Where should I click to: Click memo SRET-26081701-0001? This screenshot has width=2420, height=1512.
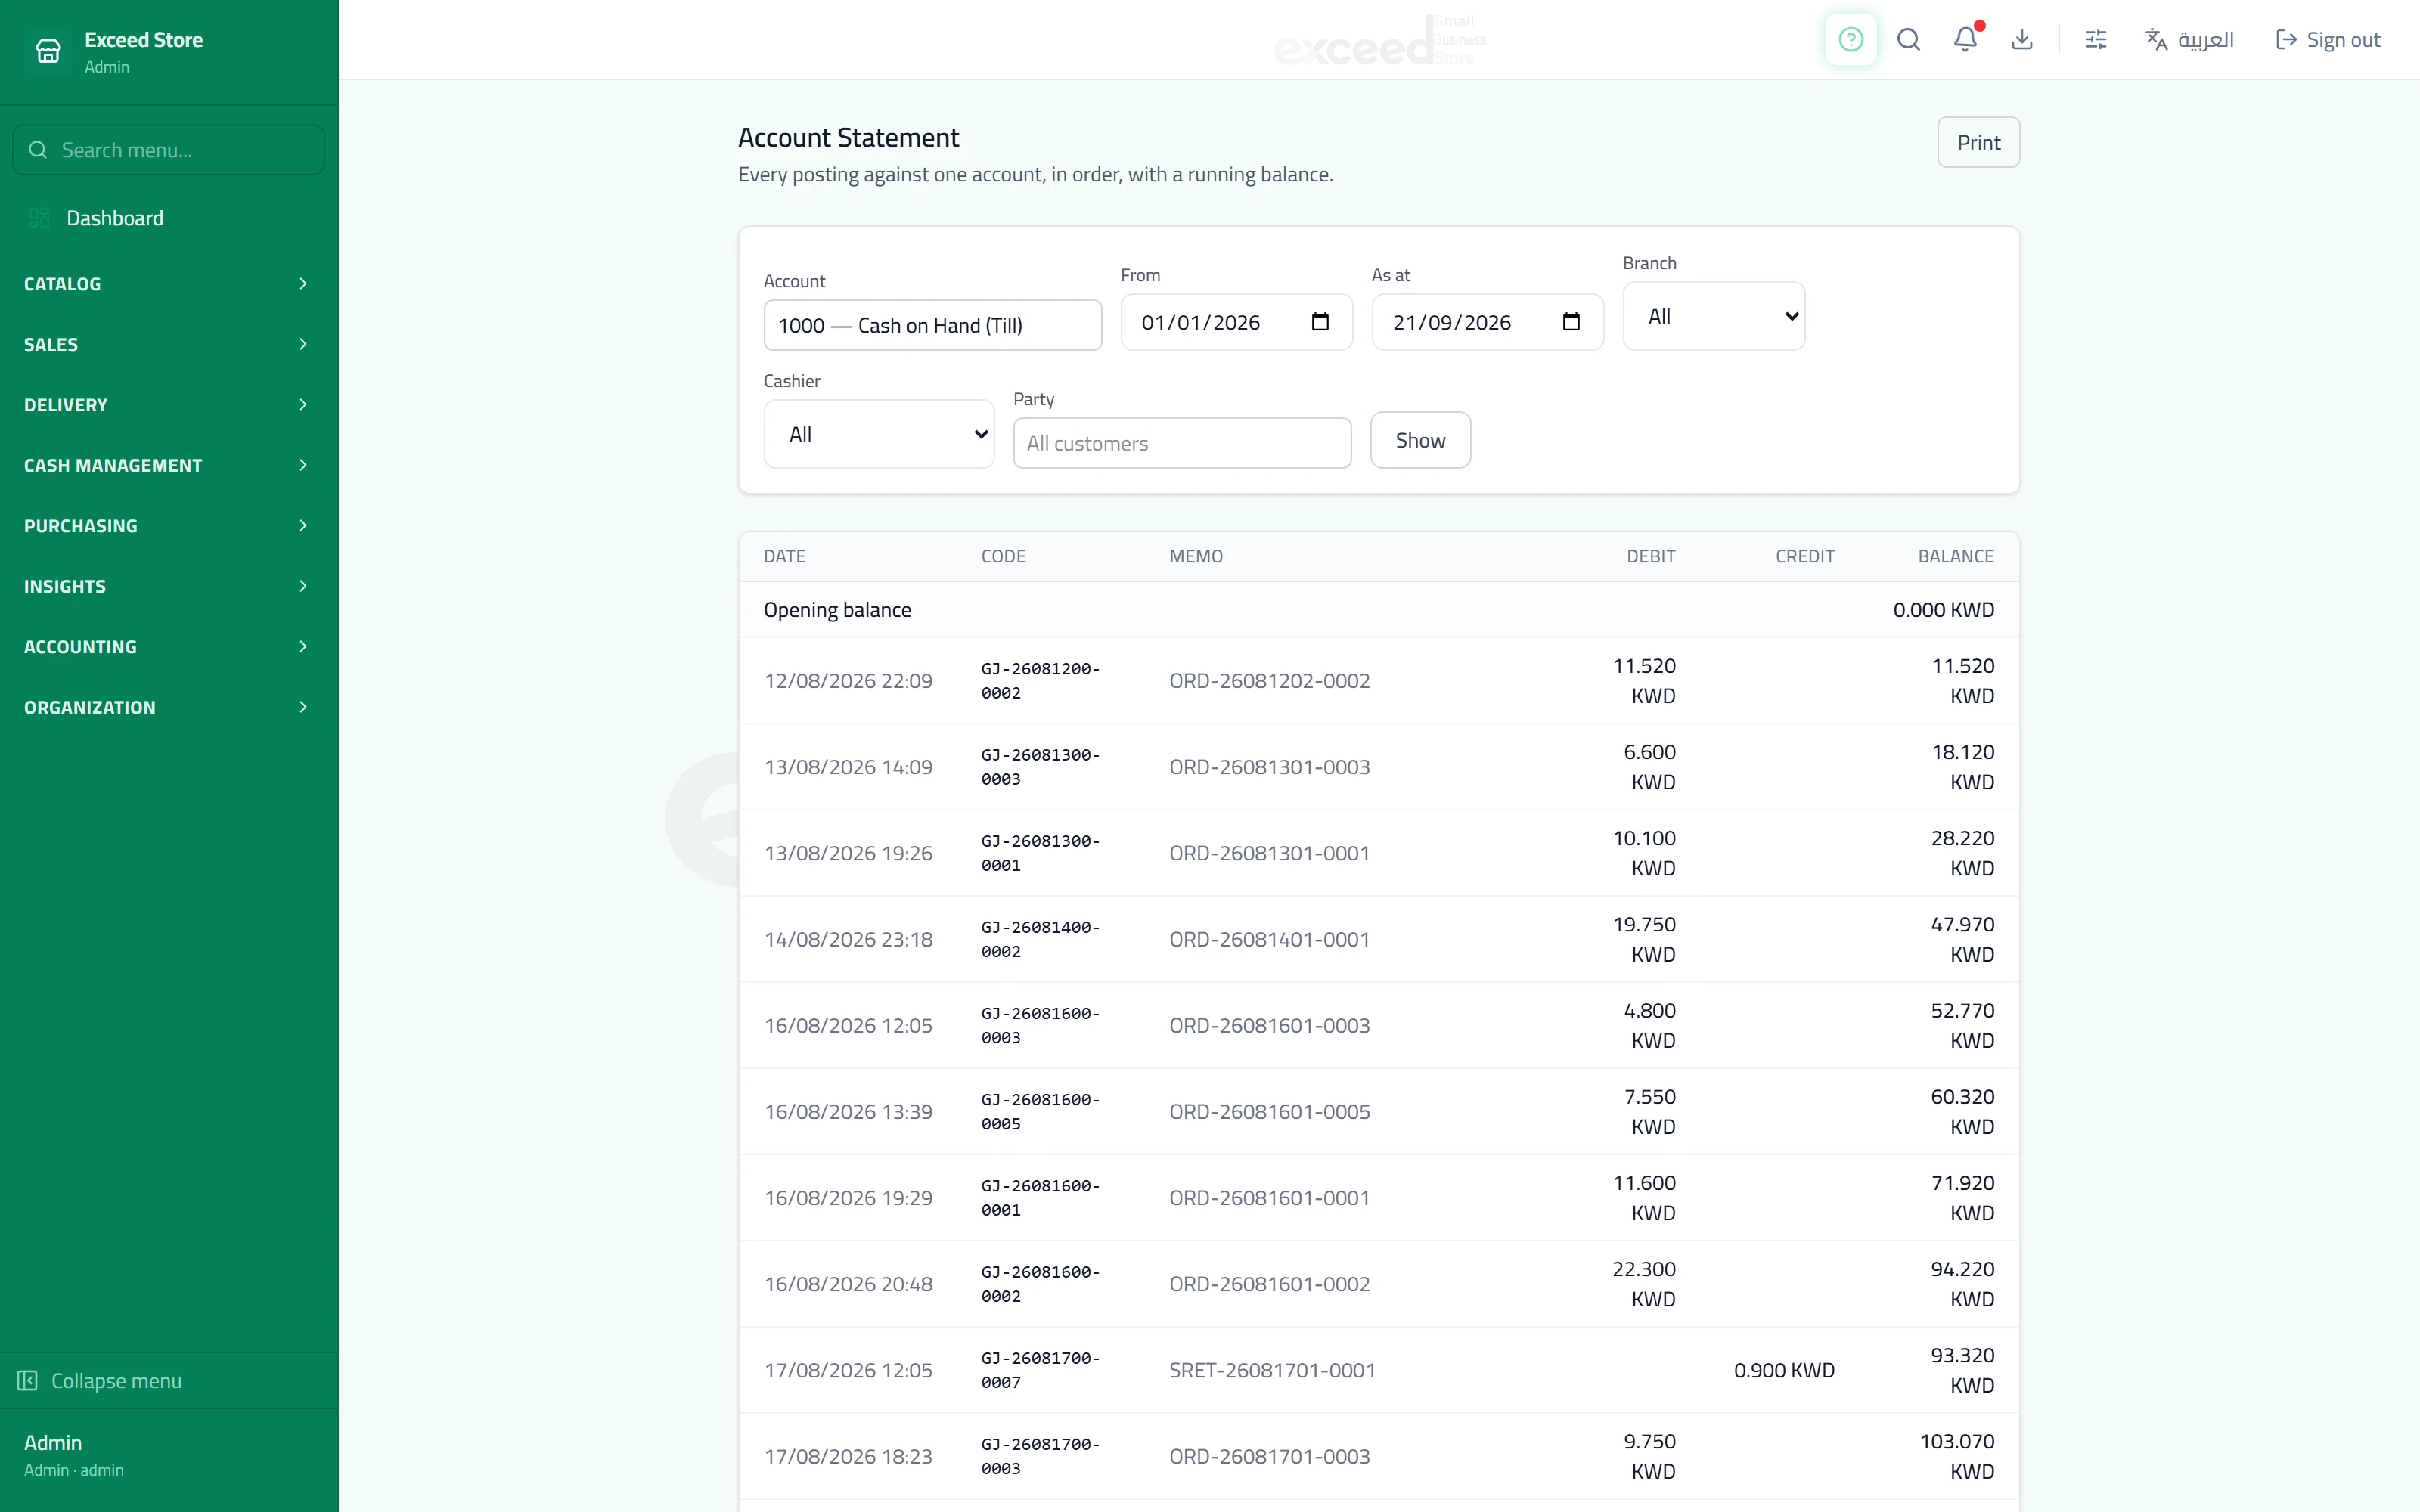pyautogui.click(x=1272, y=1370)
